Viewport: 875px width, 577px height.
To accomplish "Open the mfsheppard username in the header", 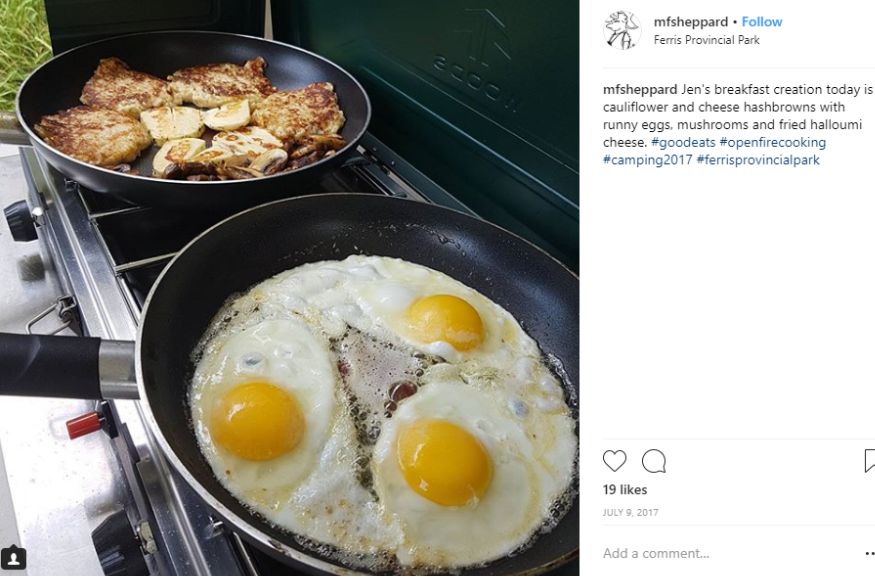I will click(690, 22).
